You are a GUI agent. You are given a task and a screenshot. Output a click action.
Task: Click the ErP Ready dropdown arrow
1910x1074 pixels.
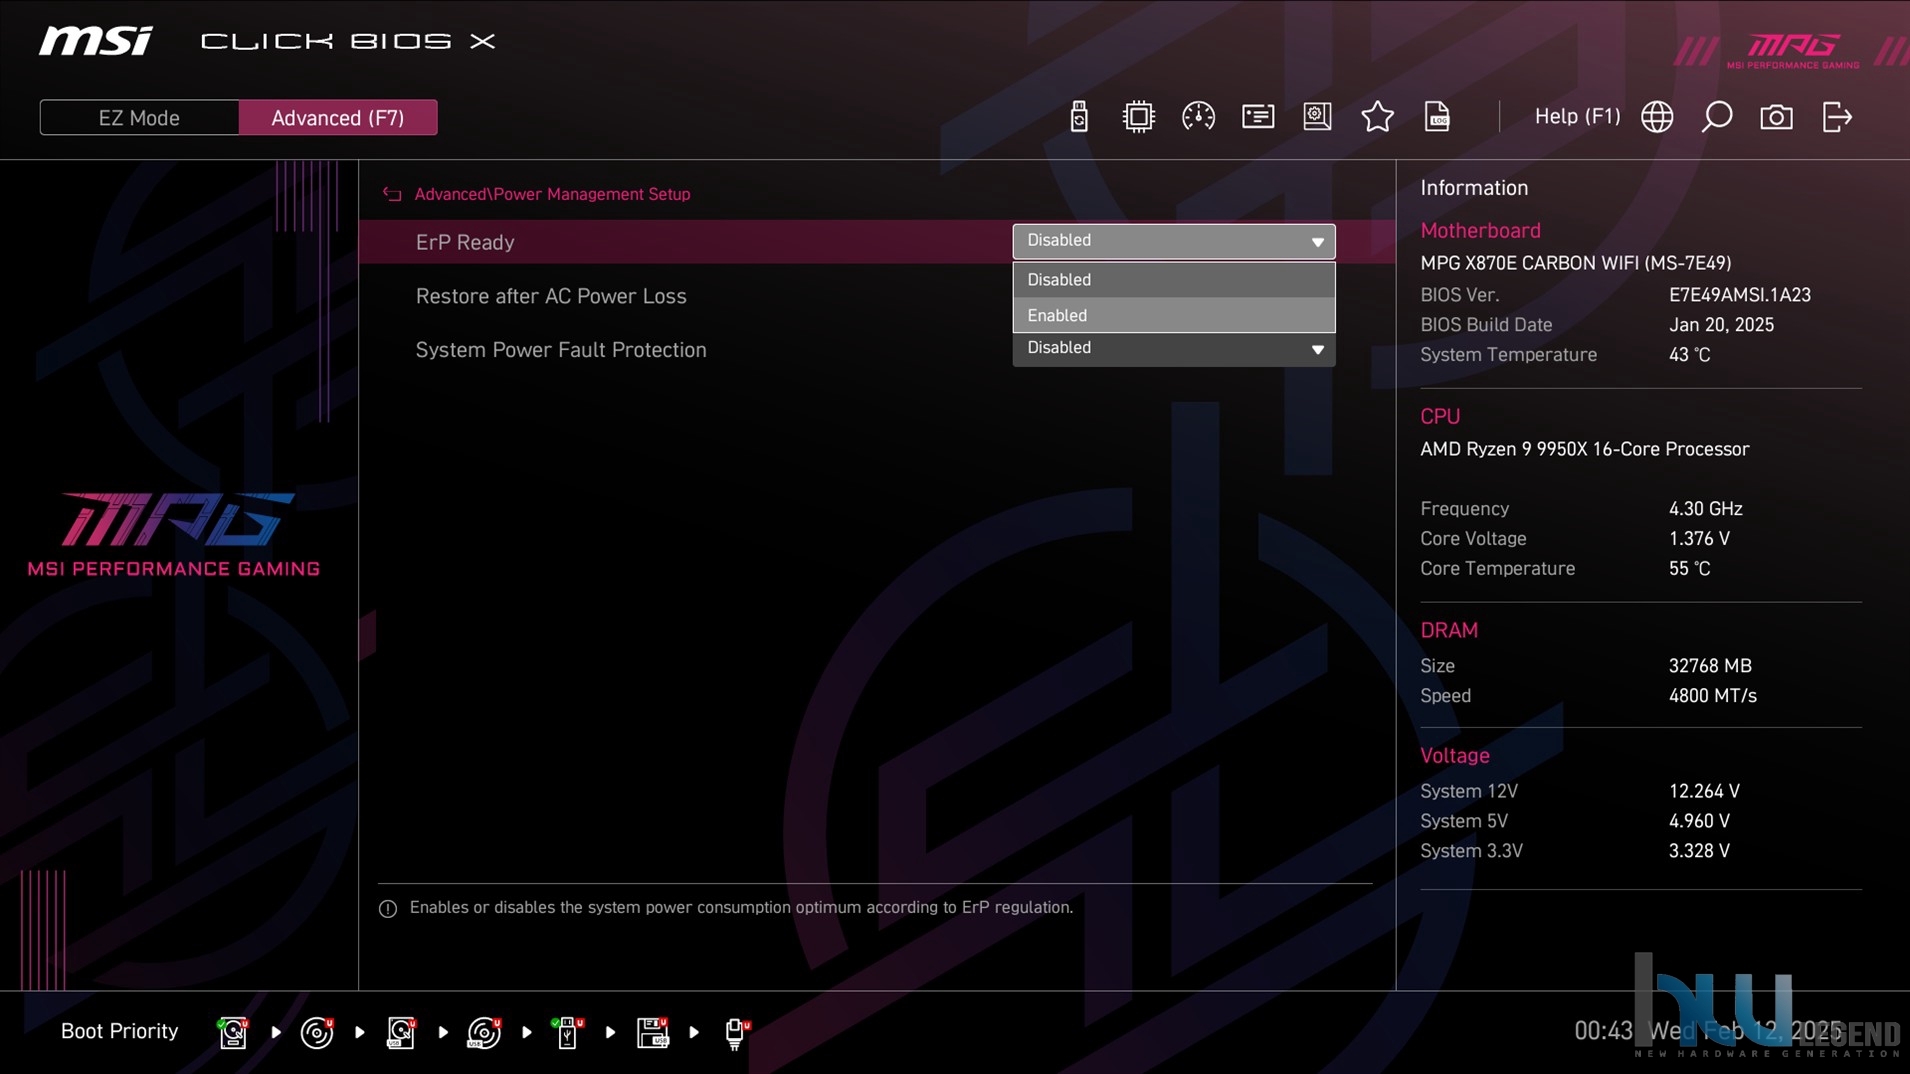pyautogui.click(x=1317, y=242)
